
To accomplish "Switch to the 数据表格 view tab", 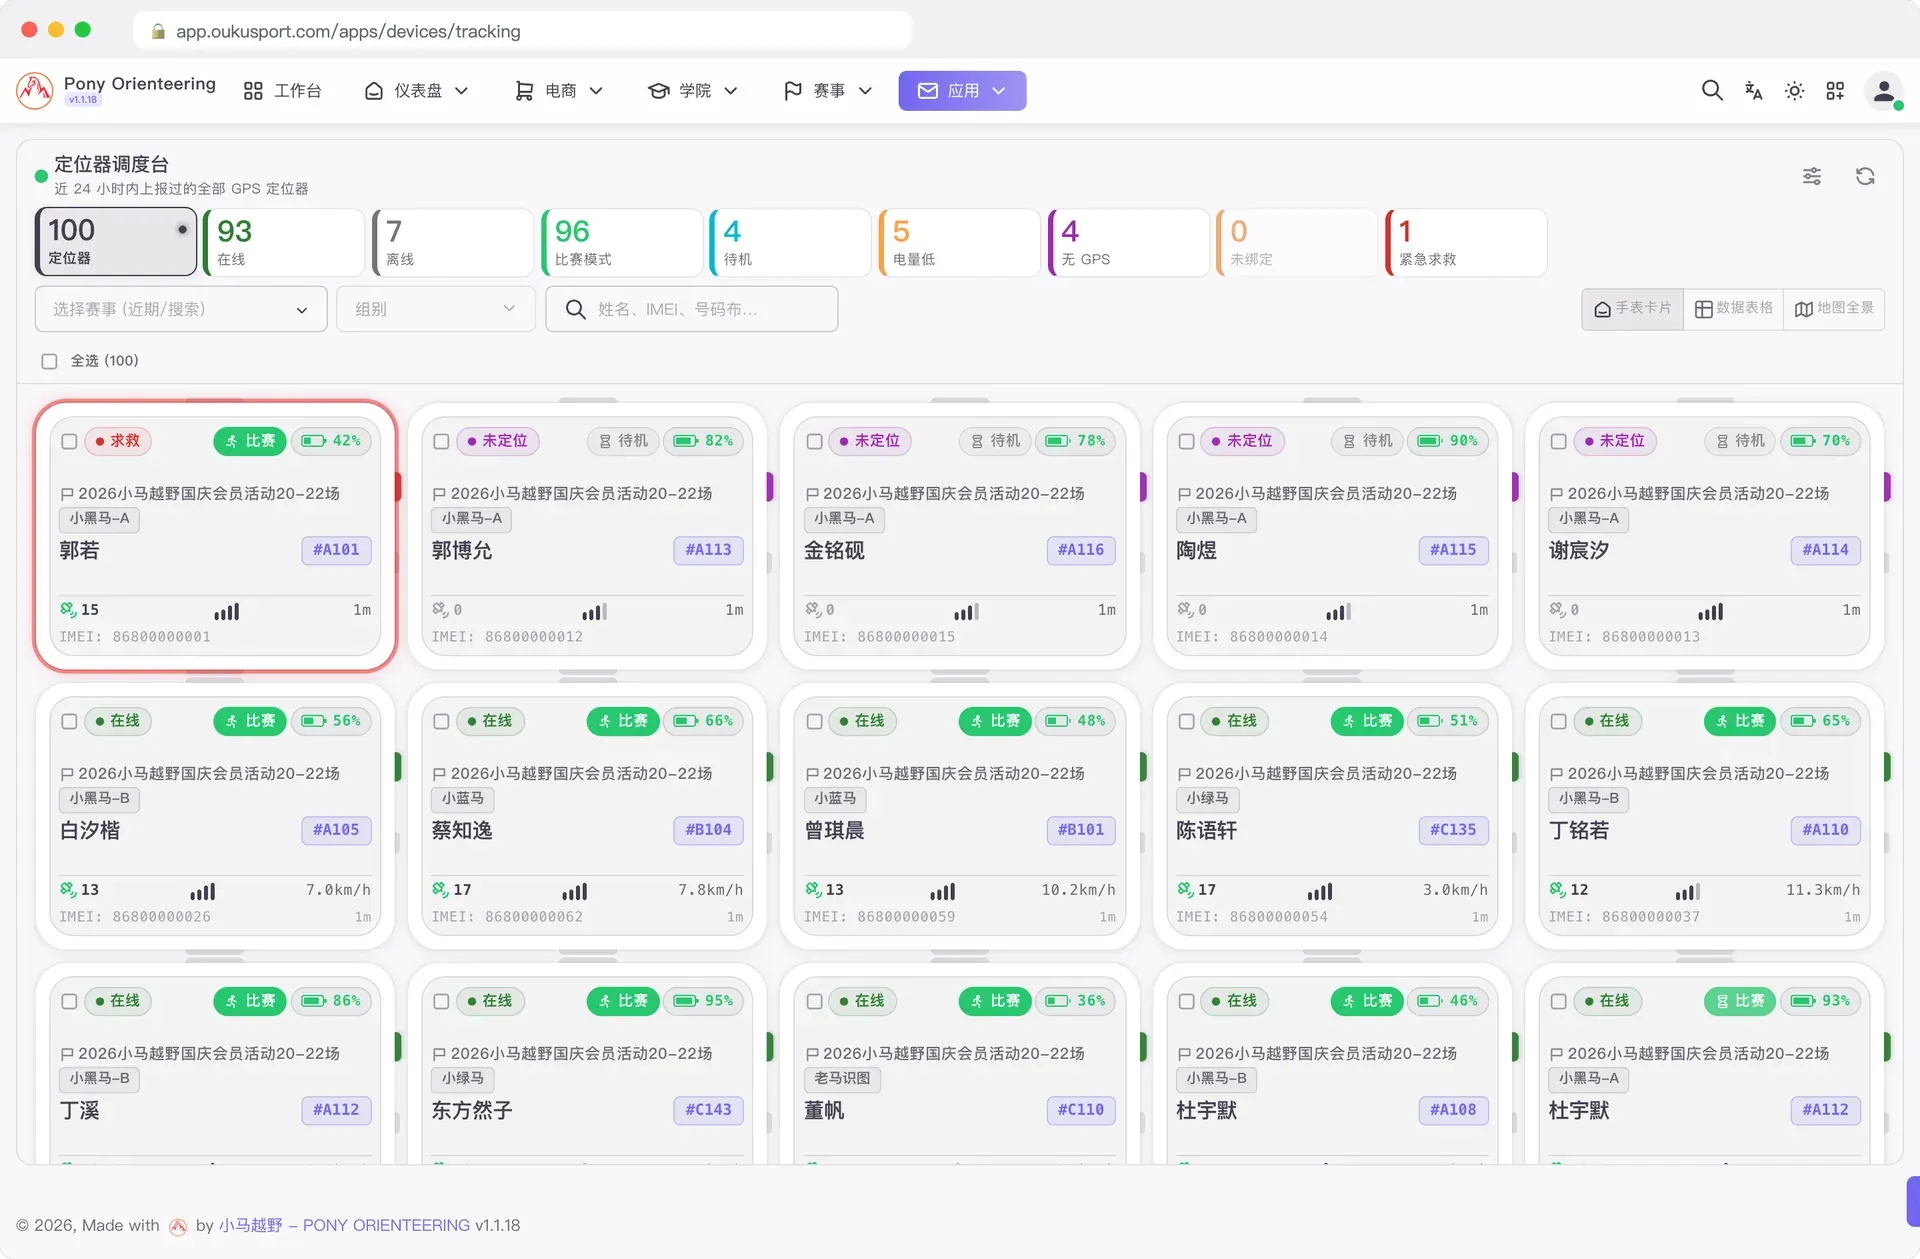I will pyautogui.click(x=1734, y=309).
